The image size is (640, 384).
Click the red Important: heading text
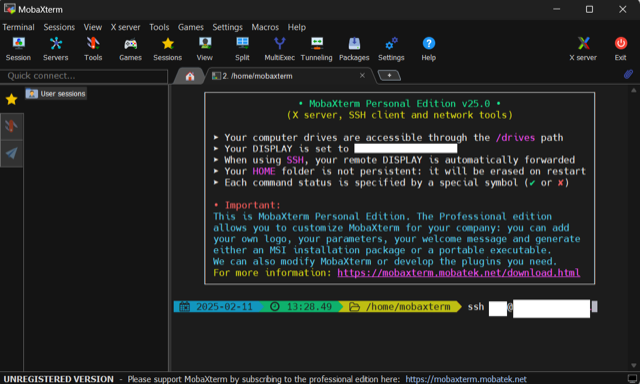point(252,205)
